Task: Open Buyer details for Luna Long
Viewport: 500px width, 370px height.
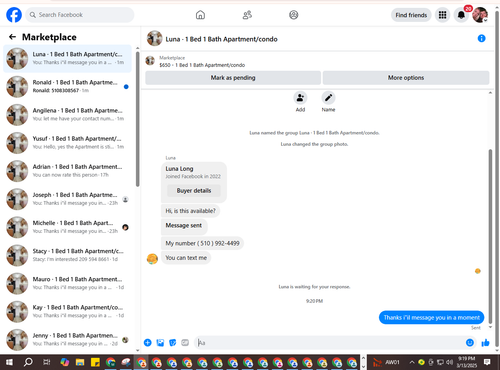Action: tap(194, 191)
